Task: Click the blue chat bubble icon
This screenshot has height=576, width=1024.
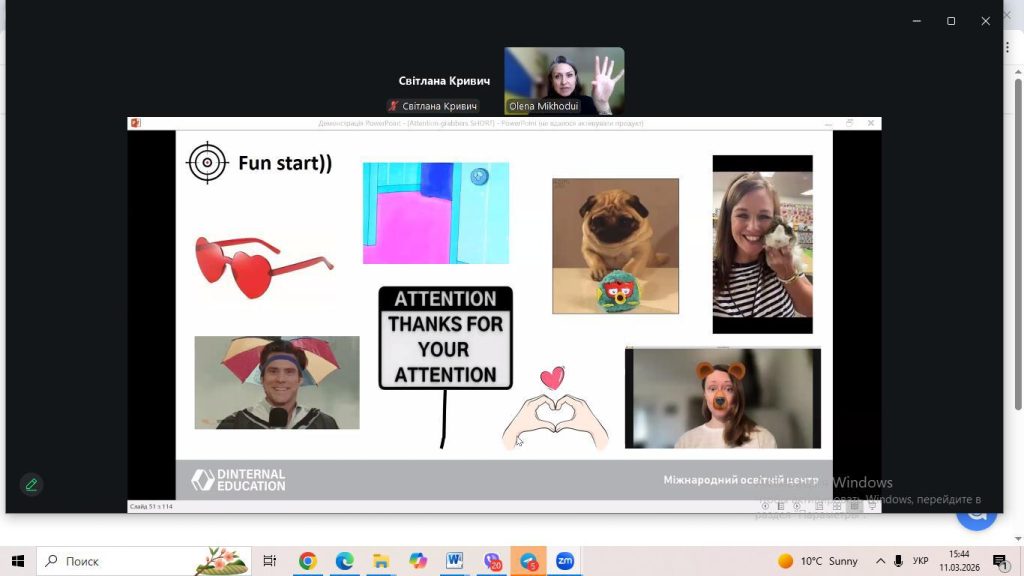Action: click(975, 514)
